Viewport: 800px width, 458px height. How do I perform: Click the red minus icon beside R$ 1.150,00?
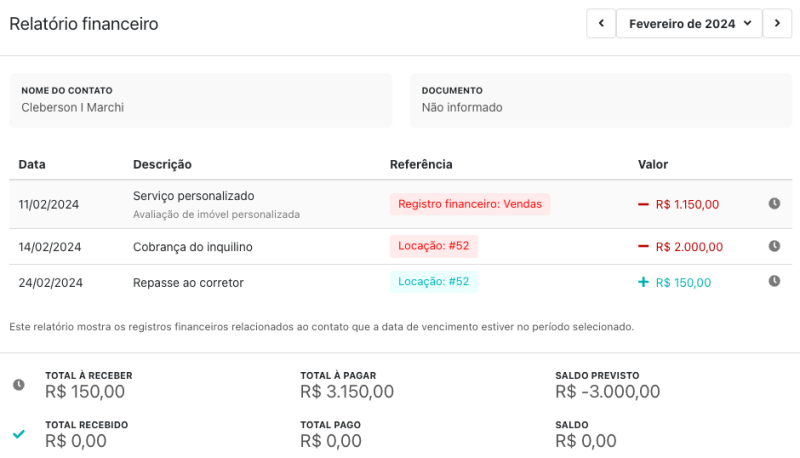[x=644, y=204]
